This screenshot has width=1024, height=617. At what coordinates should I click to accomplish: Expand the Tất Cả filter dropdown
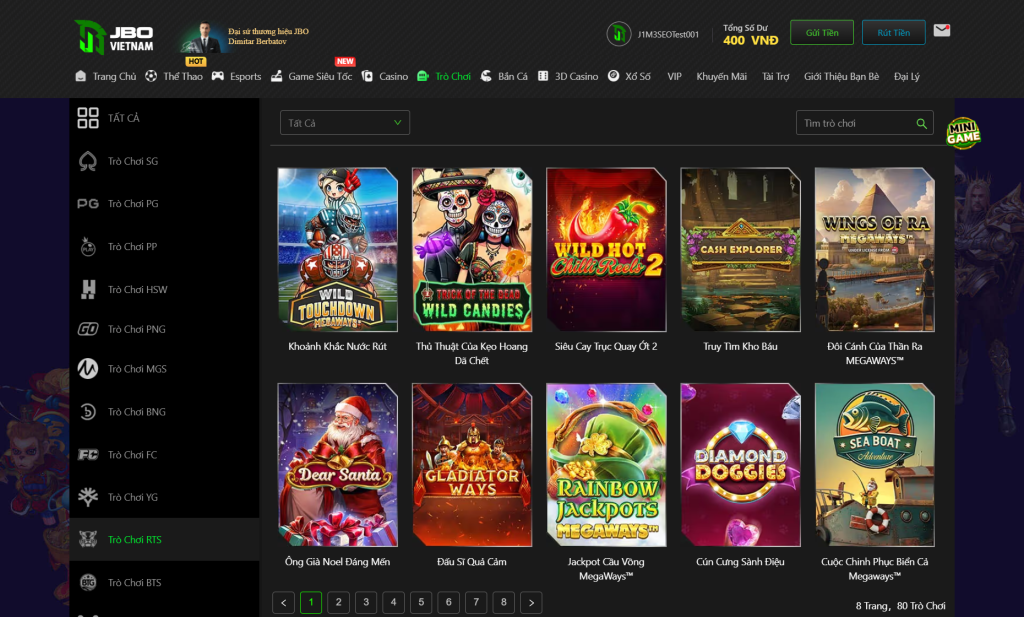coord(345,123)
